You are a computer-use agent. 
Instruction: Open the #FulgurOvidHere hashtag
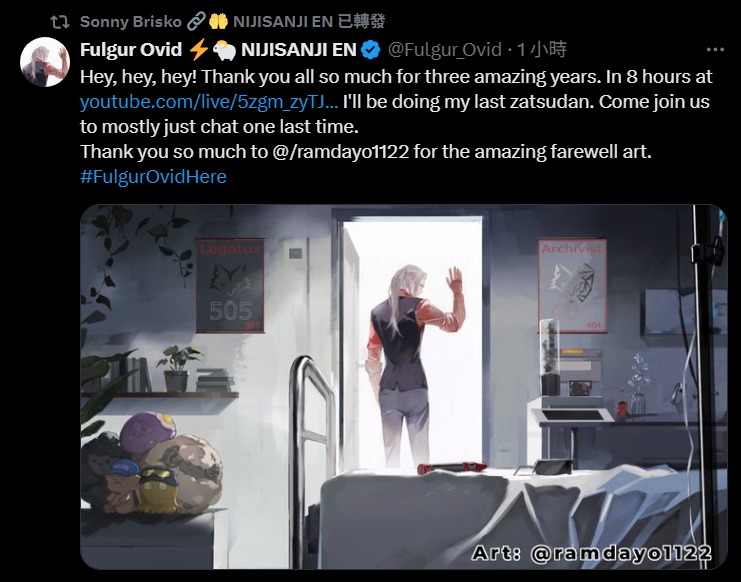[153, 177]
